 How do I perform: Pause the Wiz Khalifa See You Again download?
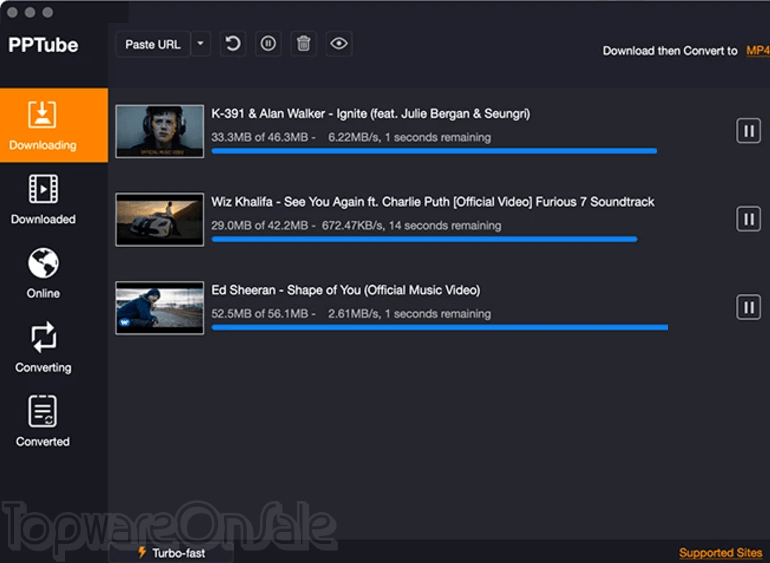point(748,219)
